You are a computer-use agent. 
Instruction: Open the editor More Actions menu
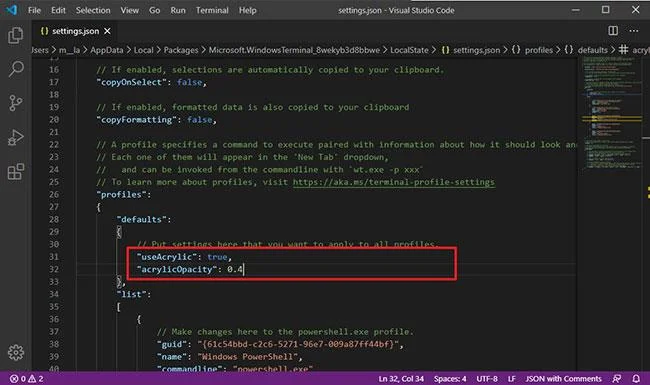tap(633, 31)
